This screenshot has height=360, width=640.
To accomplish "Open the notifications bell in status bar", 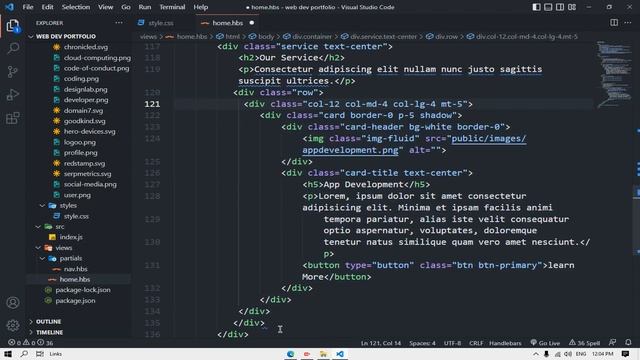I will [x=628, y=343].
